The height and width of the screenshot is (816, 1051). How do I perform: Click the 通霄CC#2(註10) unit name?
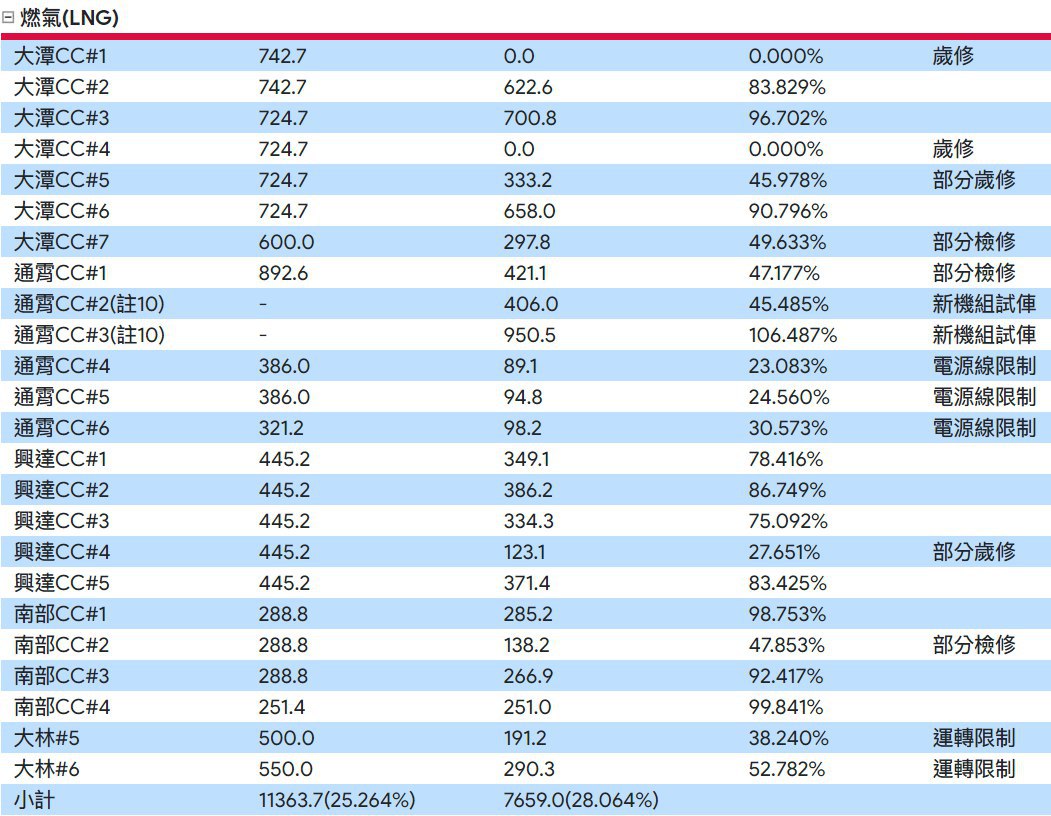coord(89,304)
